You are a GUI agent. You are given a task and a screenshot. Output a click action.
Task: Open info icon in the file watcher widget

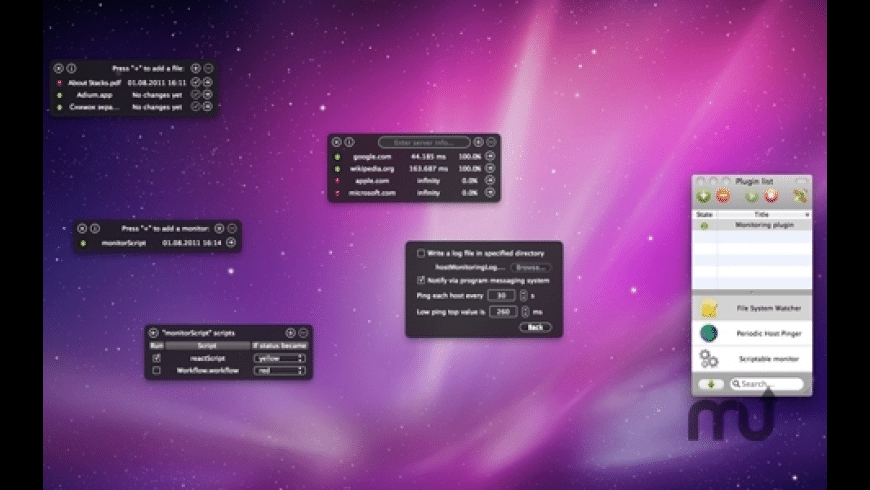coord(72,68)
